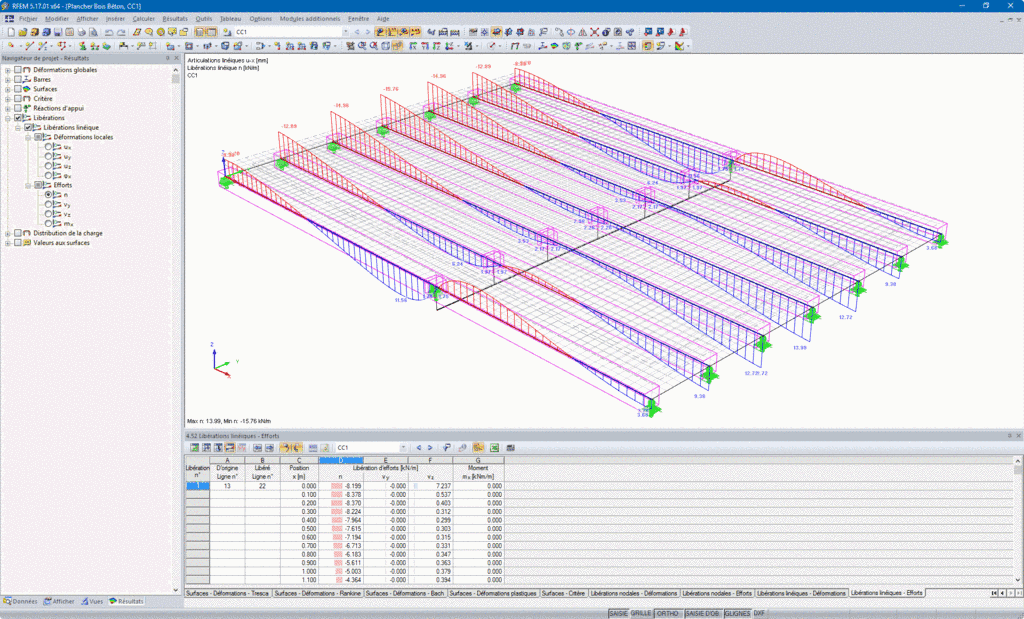Click the last icon in the table toolbar
The width and height of the screenshot is (1024, 619).
coord(511,447)
